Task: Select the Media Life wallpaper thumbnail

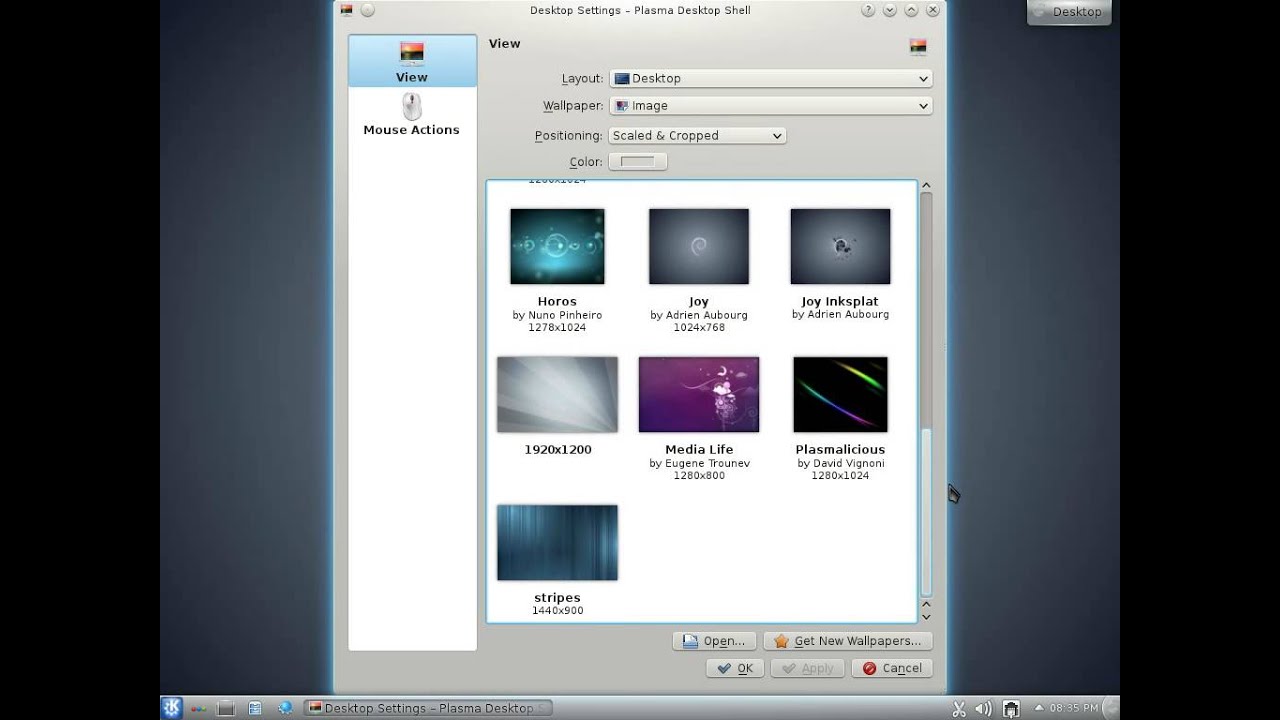Action: [699, 394]
